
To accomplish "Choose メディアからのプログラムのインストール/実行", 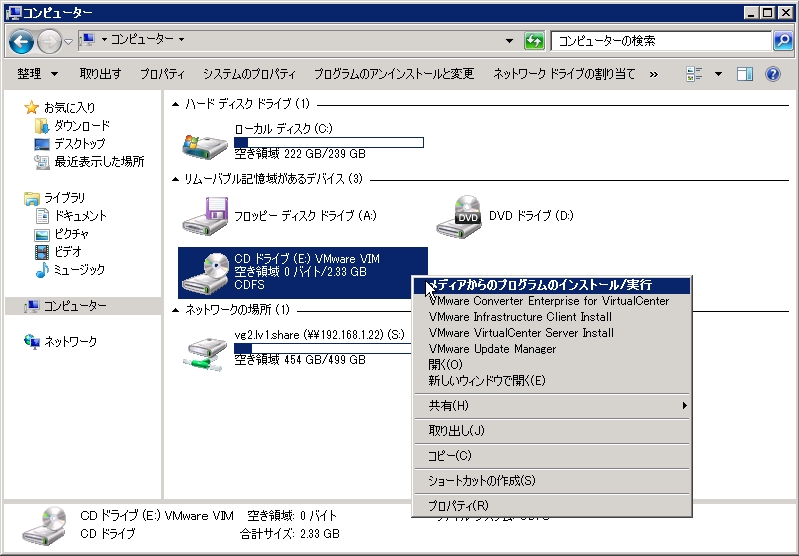I will (552, 285).
